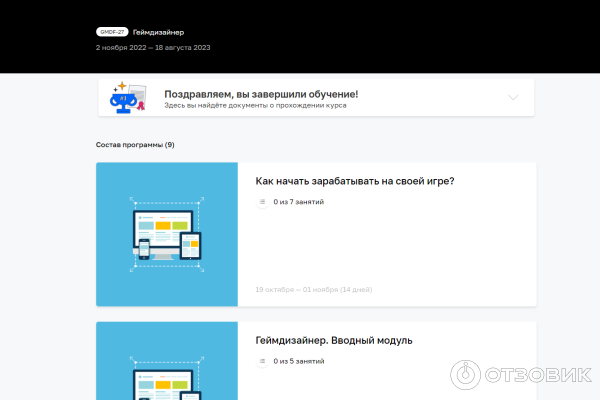Open module Как начать зарабатывать на своей игре?
This screenshot has height=400, width=600.
tap(355, 181)
